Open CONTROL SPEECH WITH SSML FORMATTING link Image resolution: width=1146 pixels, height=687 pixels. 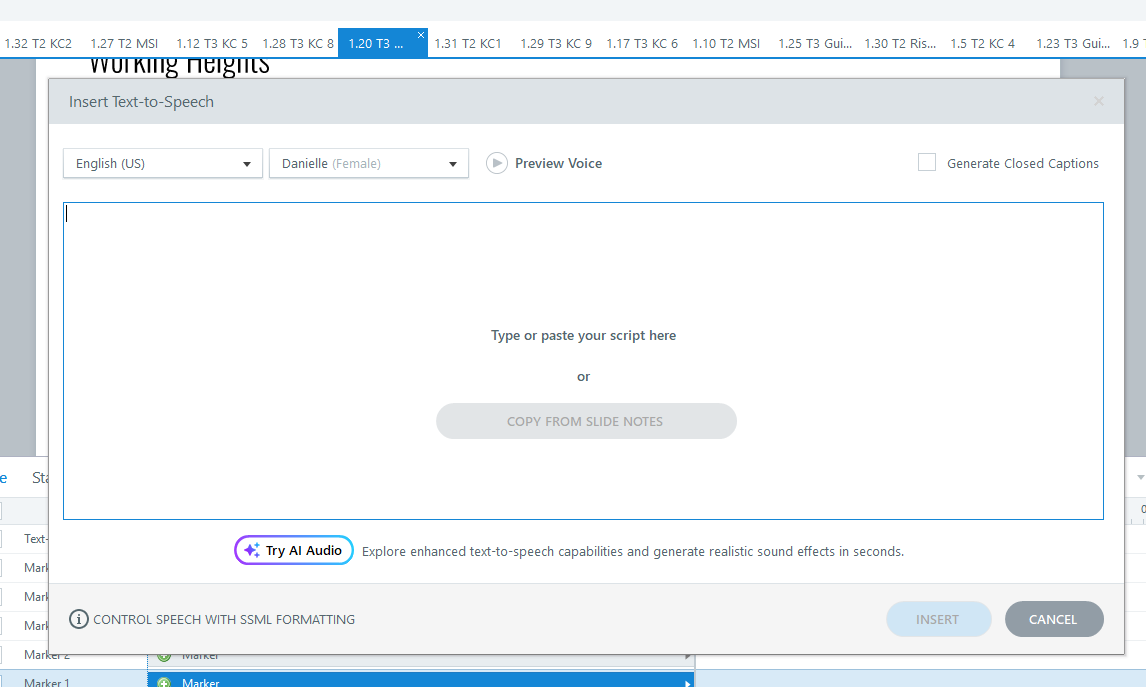[x=224, y=620]
